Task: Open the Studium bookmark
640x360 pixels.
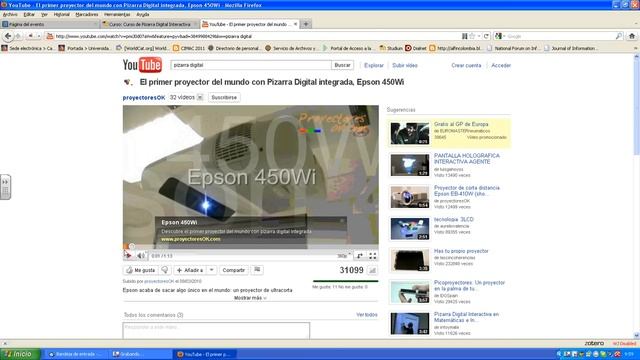Action: tap(391, 48)
